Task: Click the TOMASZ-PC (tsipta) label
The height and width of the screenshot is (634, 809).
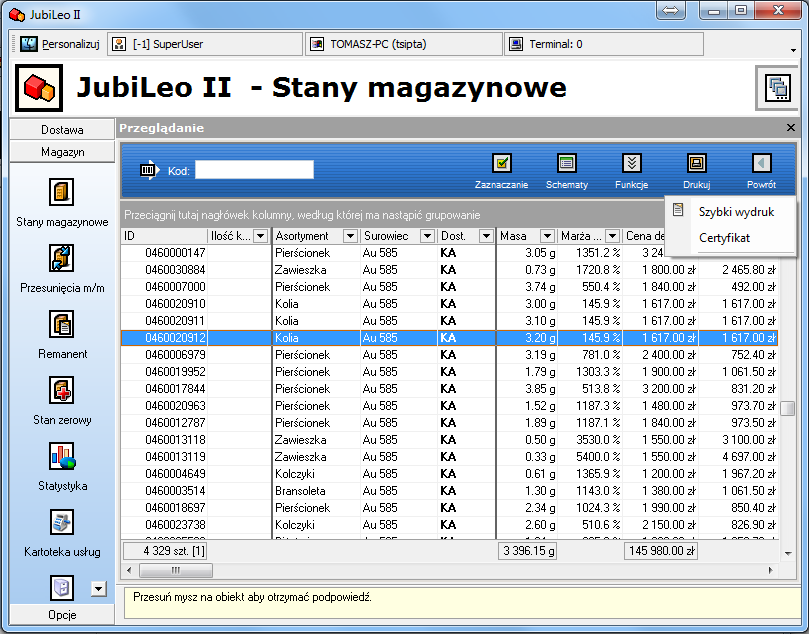Action: point(378,44)
